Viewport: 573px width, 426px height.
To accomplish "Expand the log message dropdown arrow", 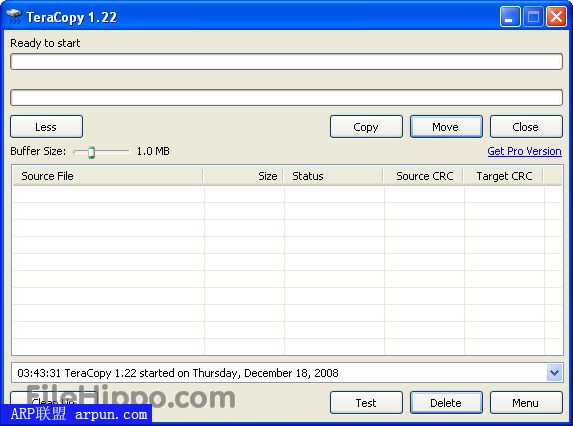I will (x=554, y=373).
